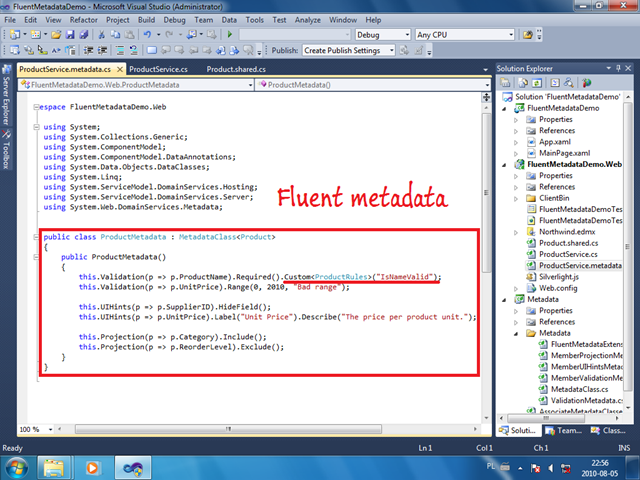
Task: Click the Cut scissors icon
Action: point(102,35)
